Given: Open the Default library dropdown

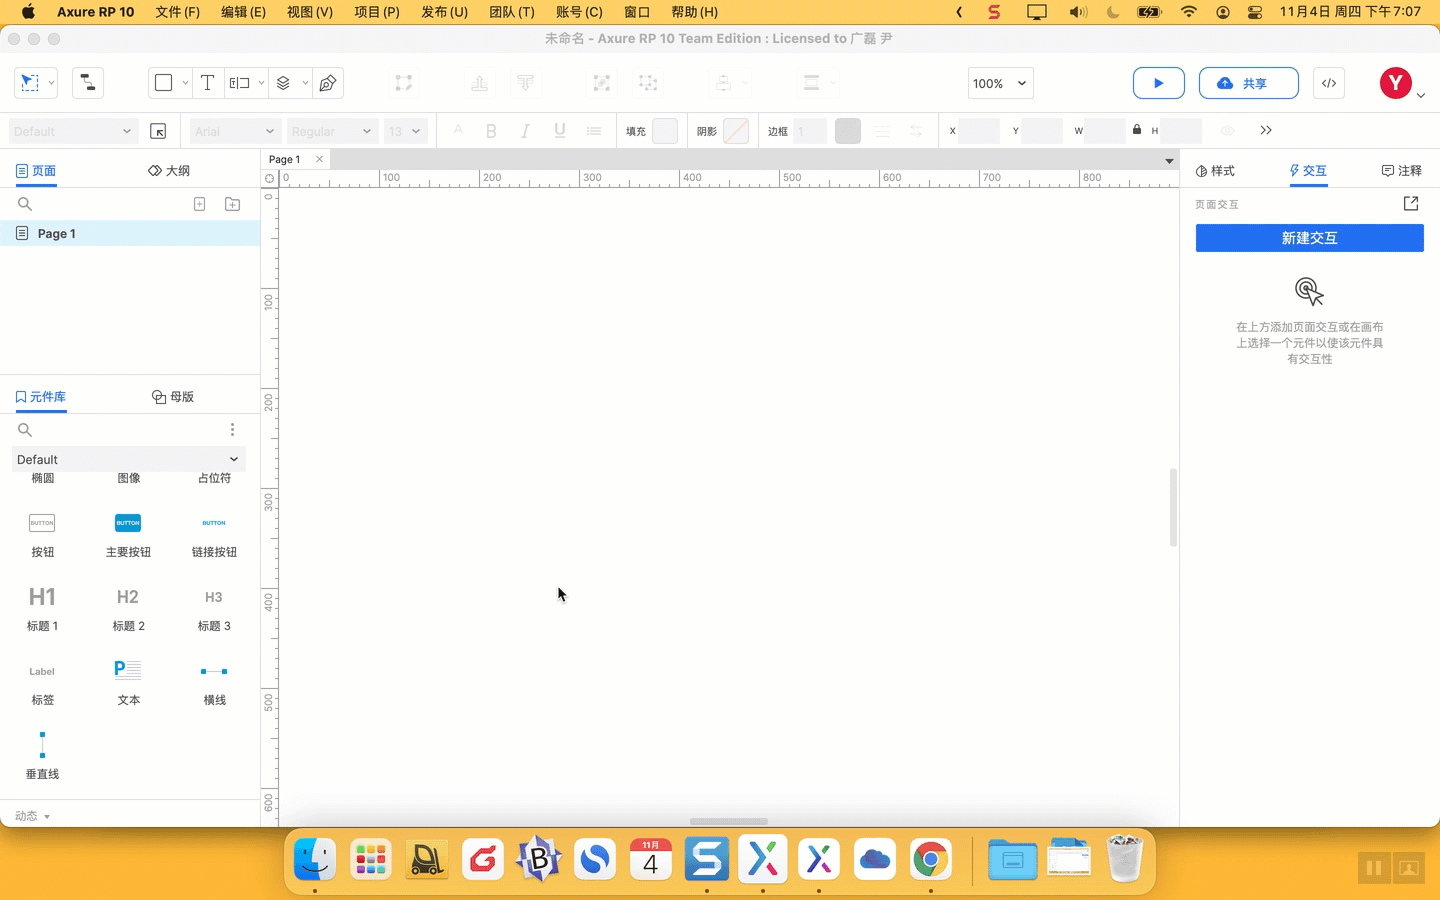Looking at the screenshot, I should (128, 459).
